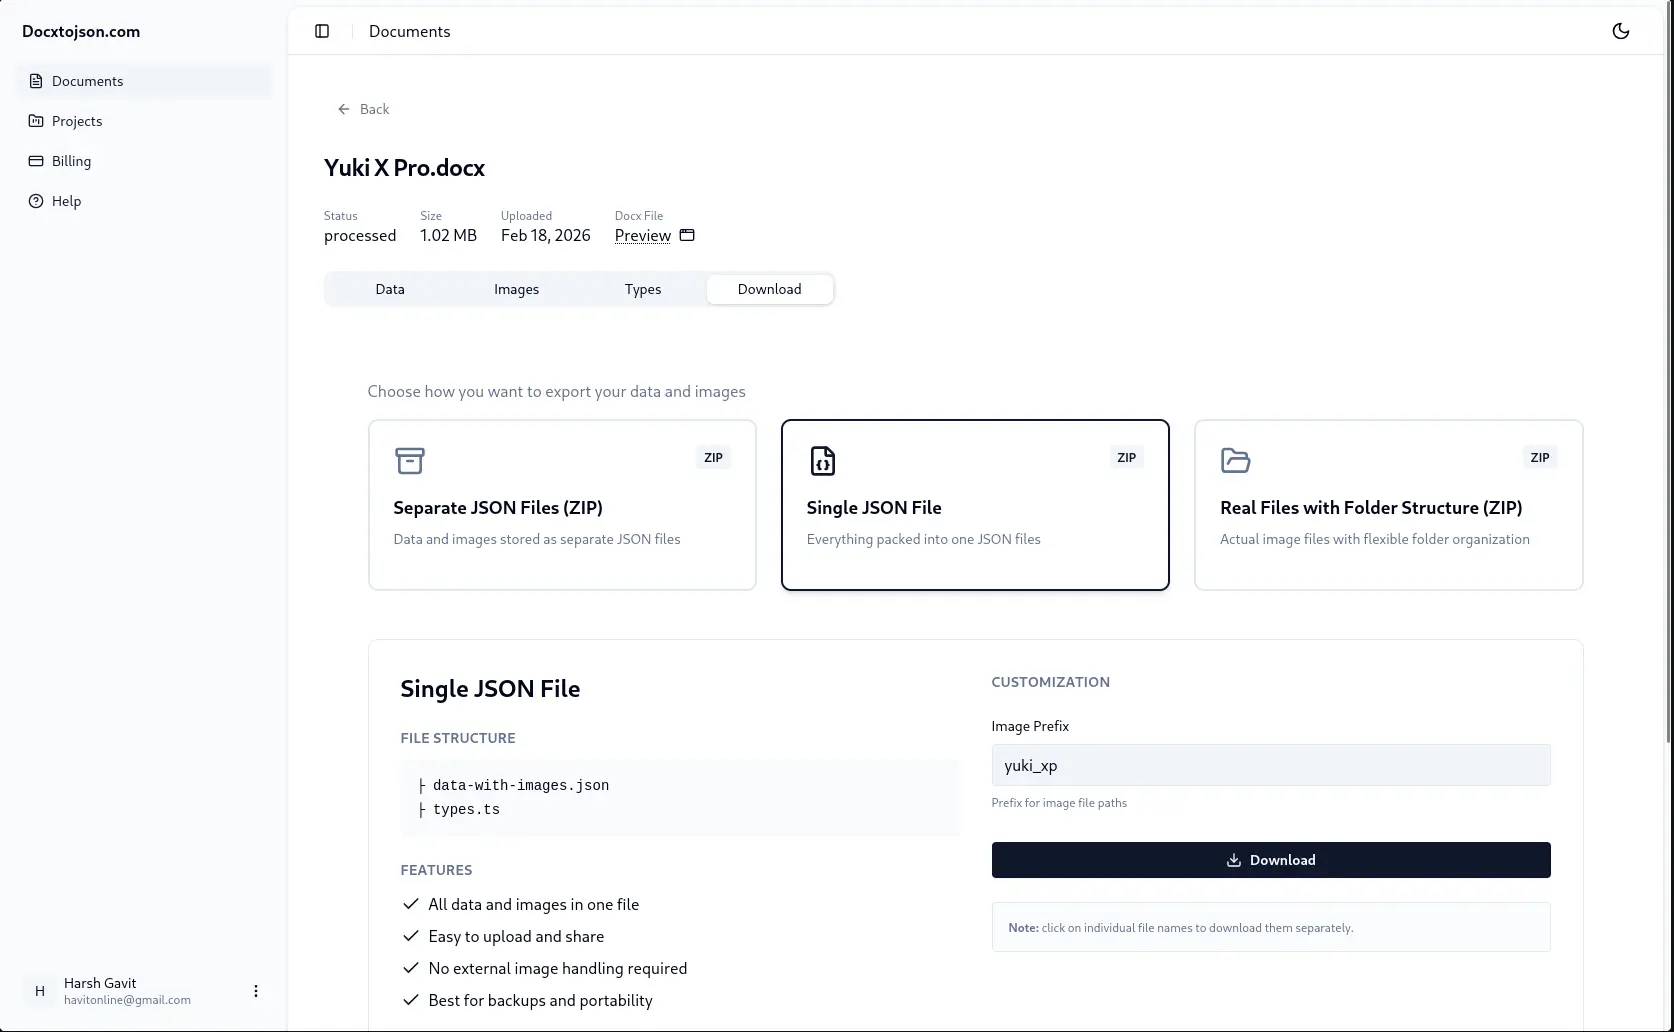Open Help question mark icon
1674x1032 pixels.
pos(36,201)
